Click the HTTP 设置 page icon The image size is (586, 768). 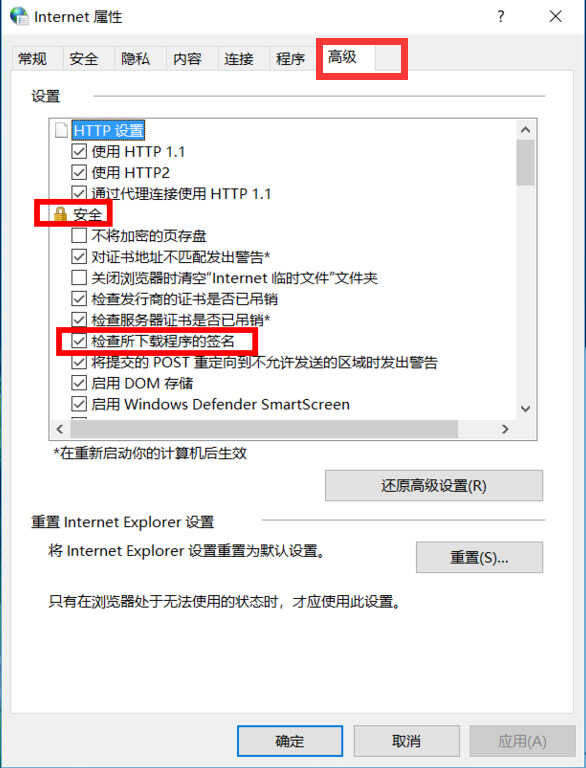61,130
